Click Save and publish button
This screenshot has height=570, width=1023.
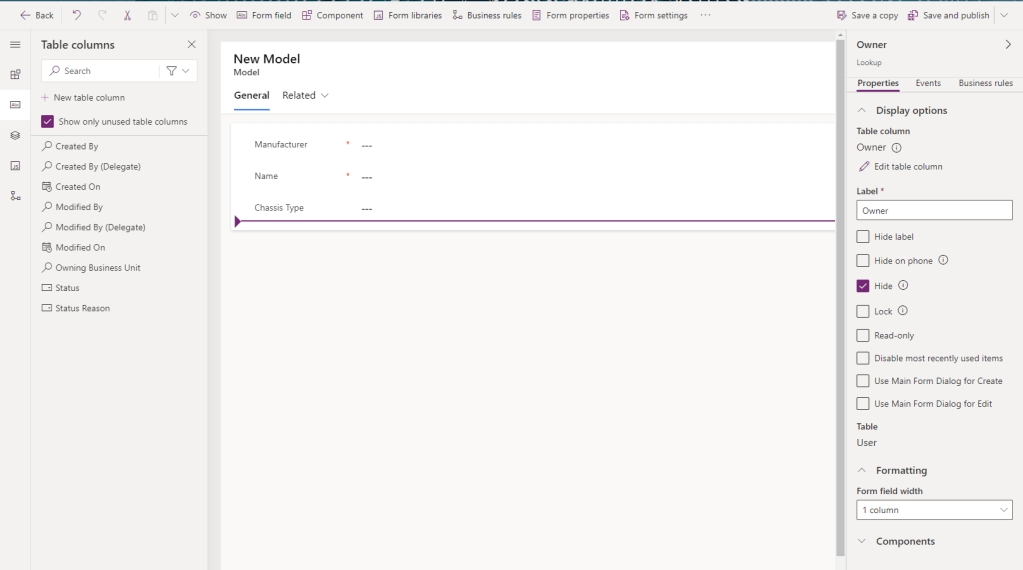(x=948, y=15)
